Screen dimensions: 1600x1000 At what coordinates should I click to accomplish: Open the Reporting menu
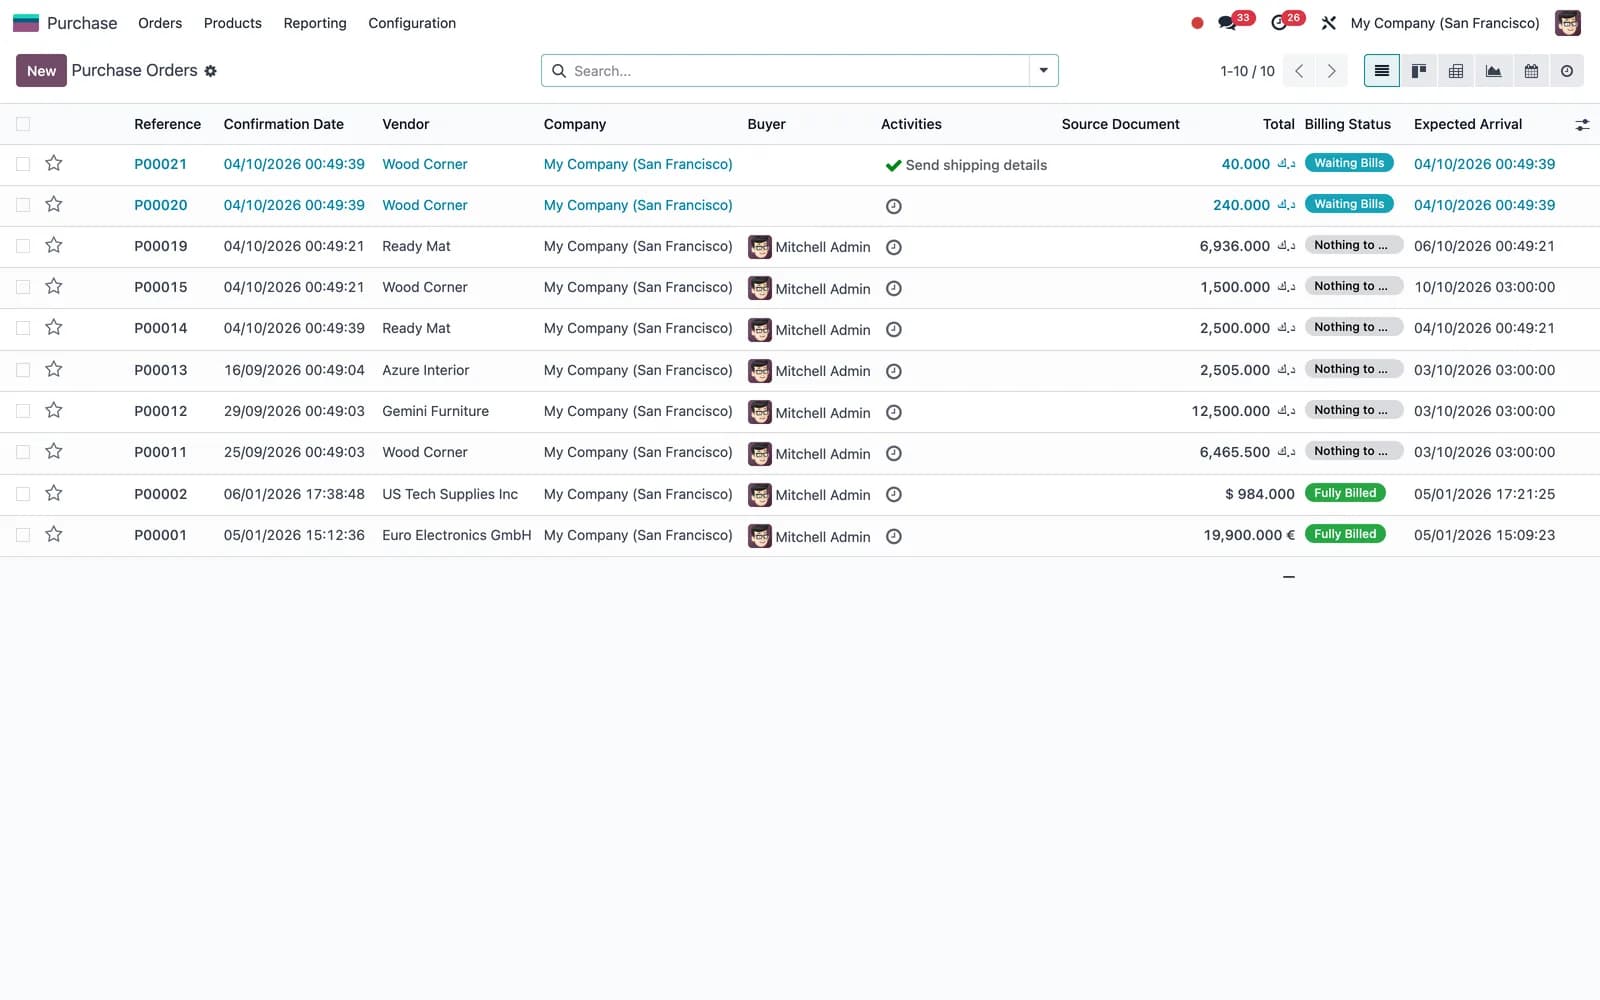click(x=315, y=23)
